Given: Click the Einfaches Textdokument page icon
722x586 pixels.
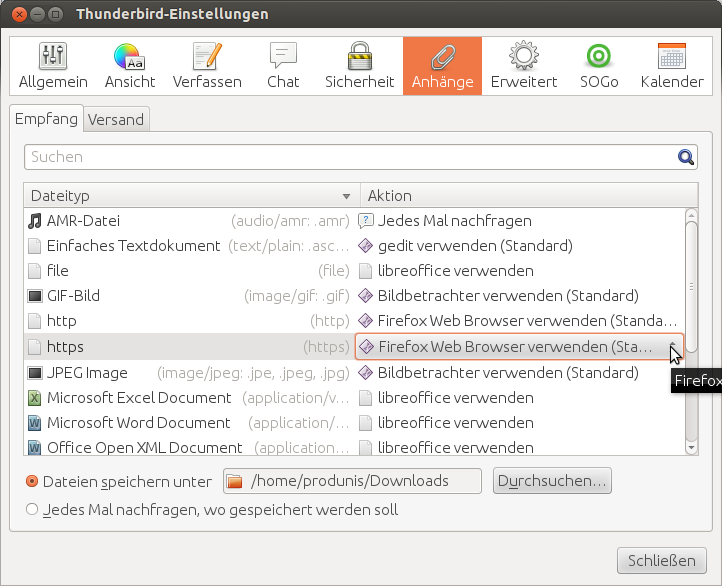Looking at the screenshot, I should [35, 246].
